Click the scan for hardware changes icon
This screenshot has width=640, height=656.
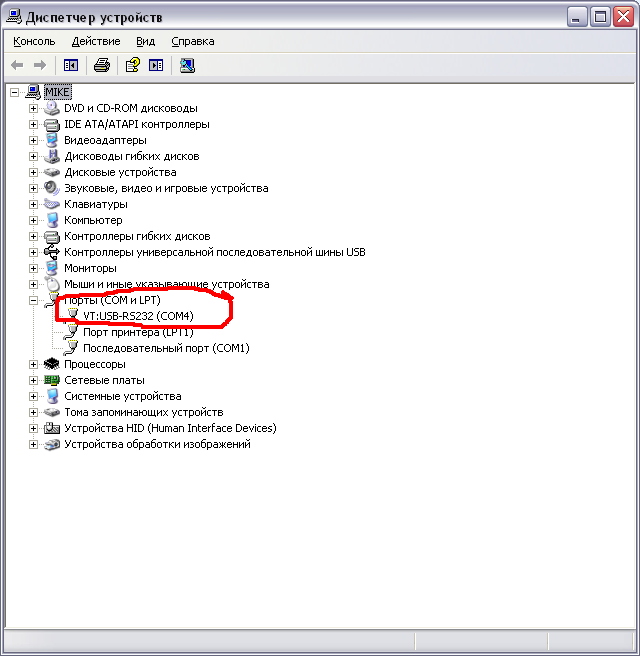[187, 65]
